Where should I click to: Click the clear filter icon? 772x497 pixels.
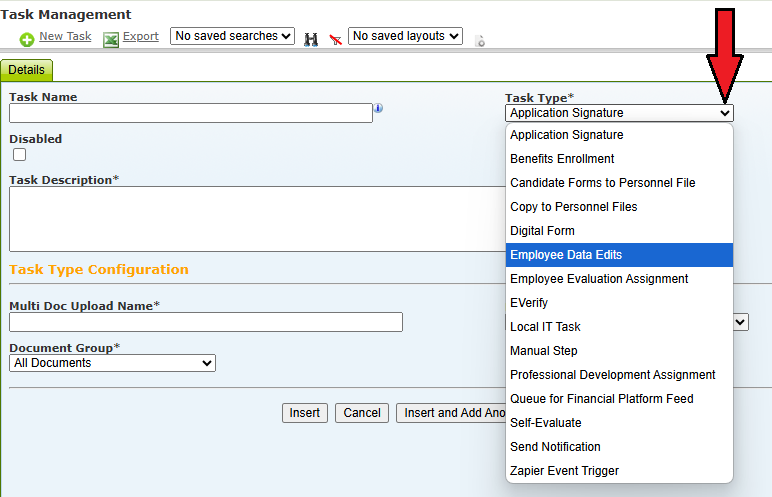click(x=336, y=39)
